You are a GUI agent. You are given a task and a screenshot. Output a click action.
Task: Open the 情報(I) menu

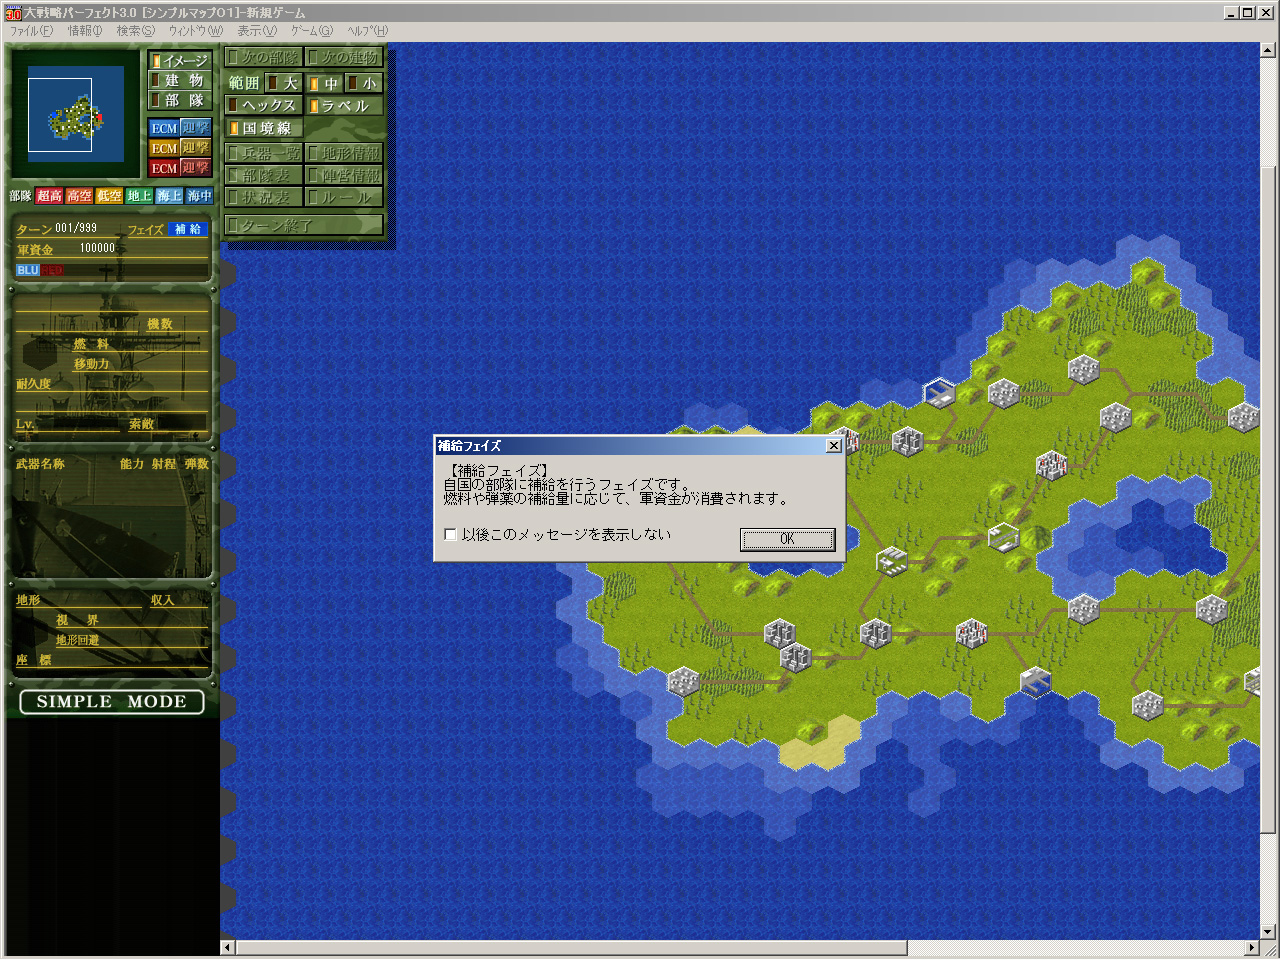85,31
